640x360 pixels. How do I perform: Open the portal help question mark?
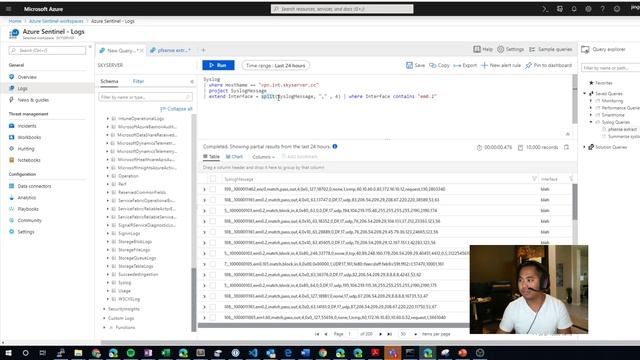[602, 9]
